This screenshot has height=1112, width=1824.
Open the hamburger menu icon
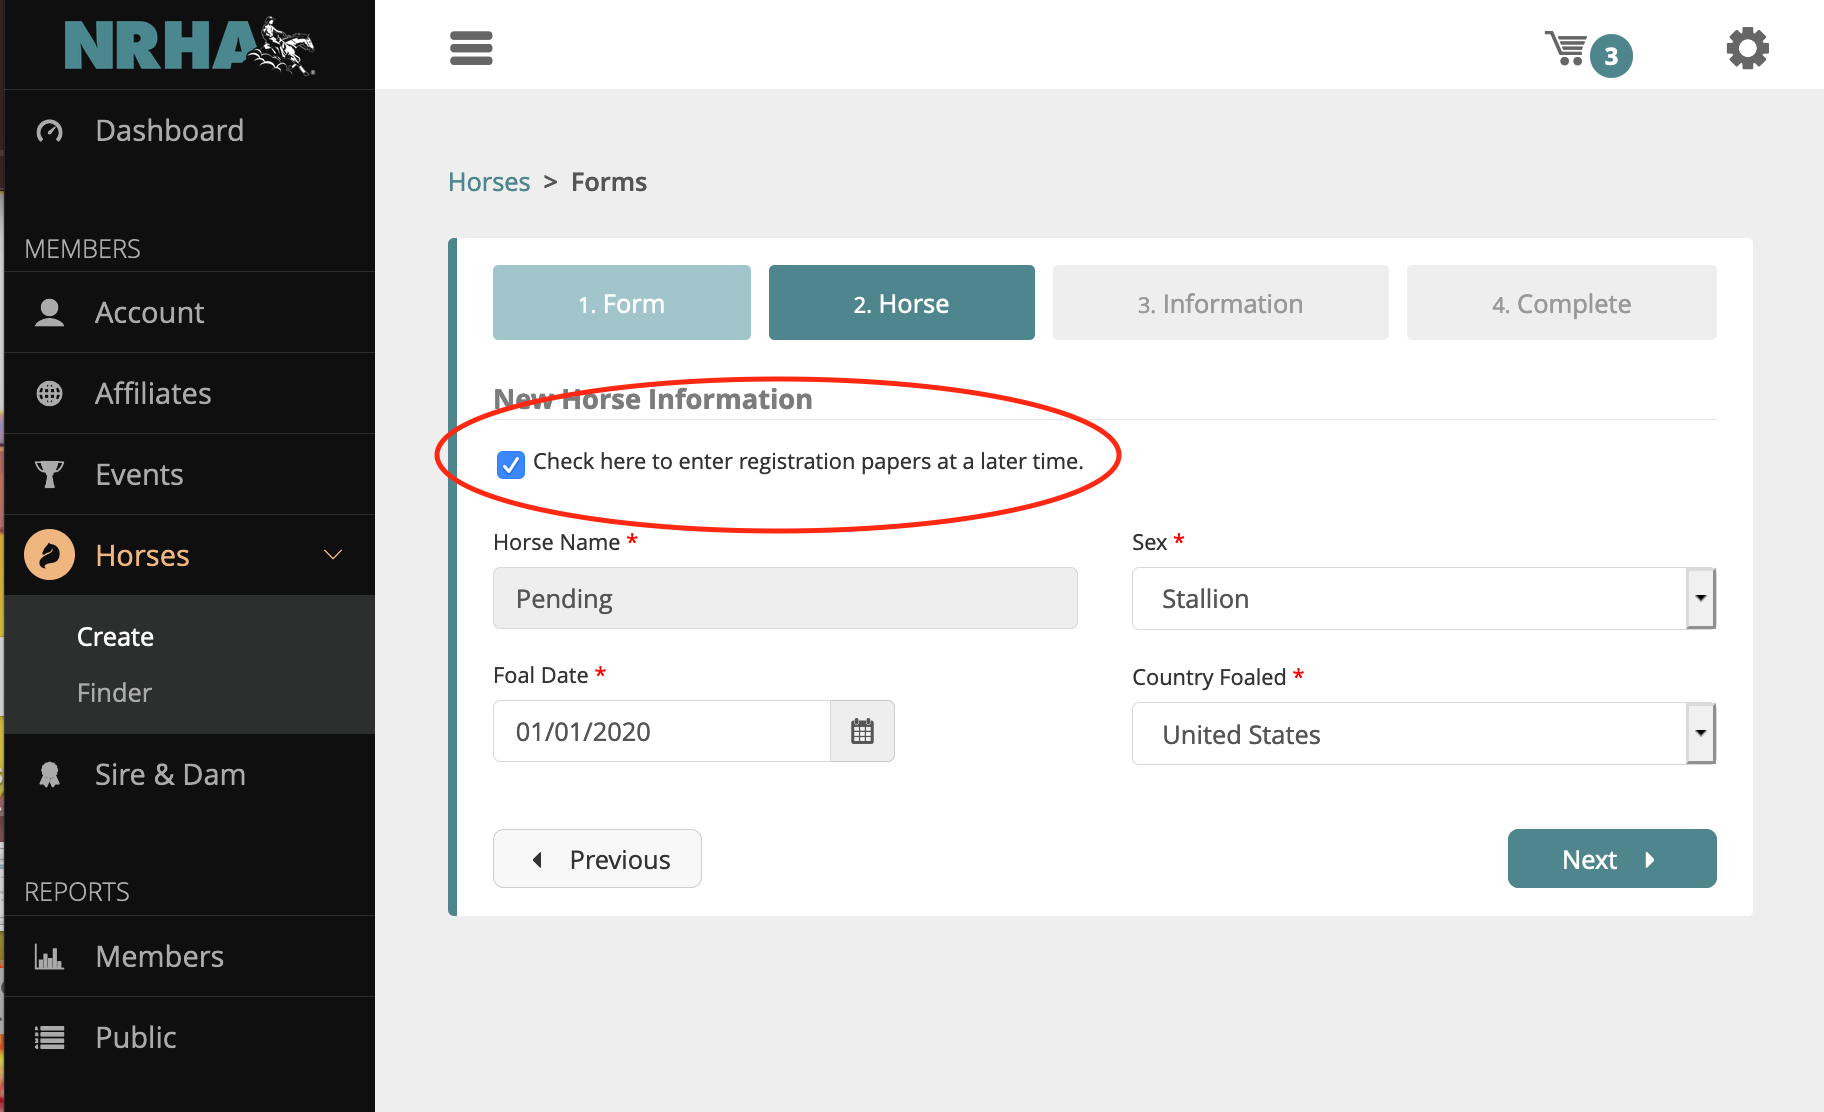(x=471, y=48)
